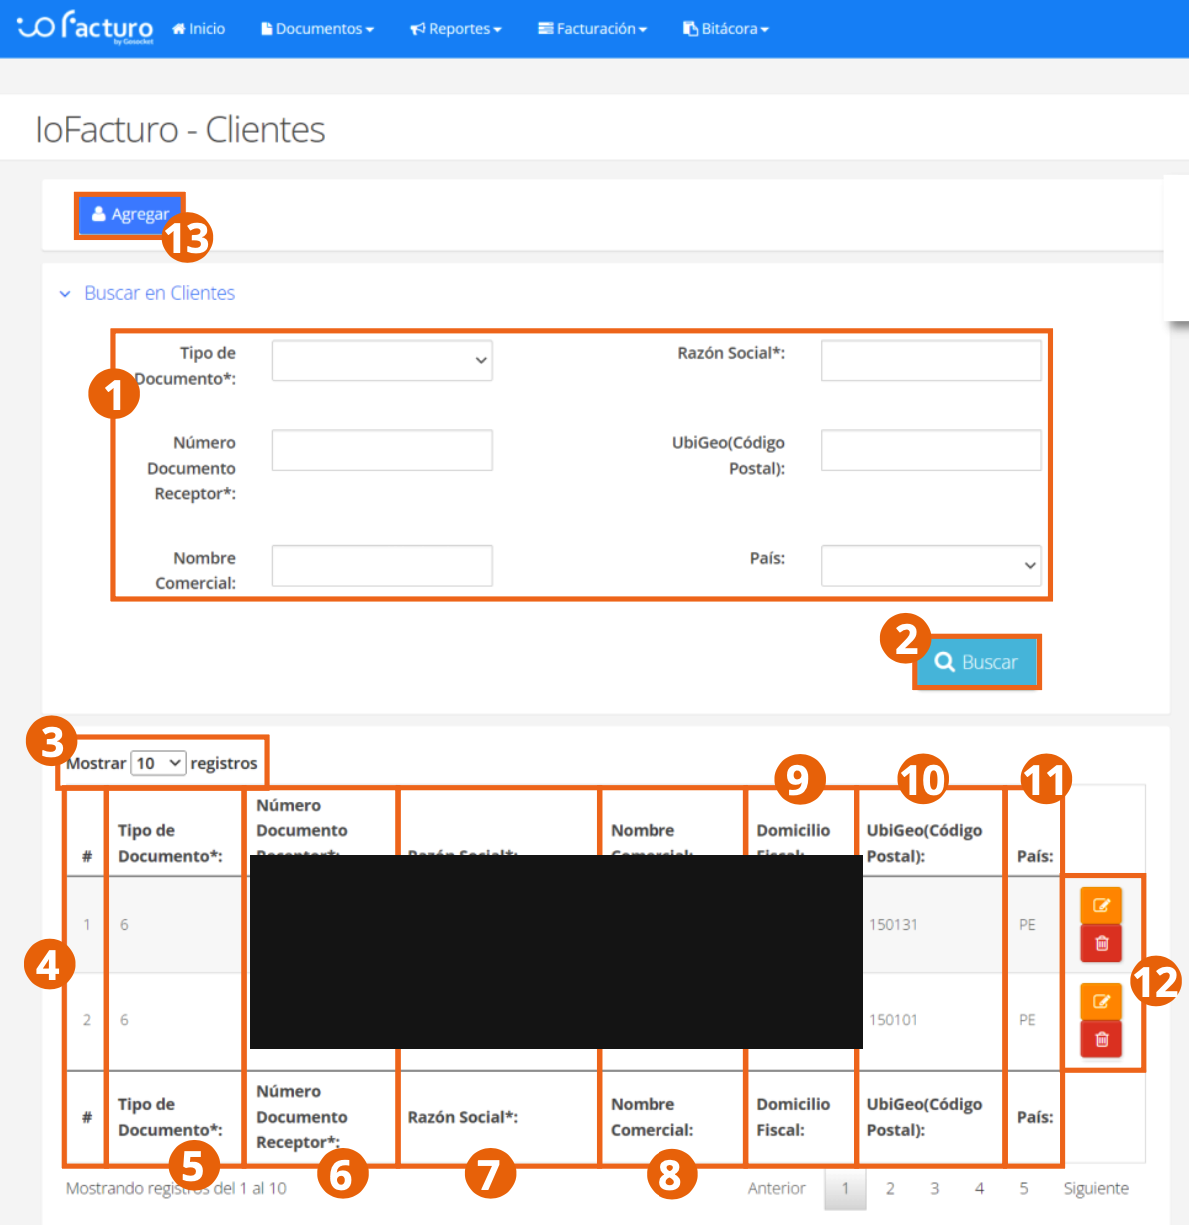Open the Mostrar registros count dropdown
Screen dimensions: 1189x1225
click(x=158, y=763)
